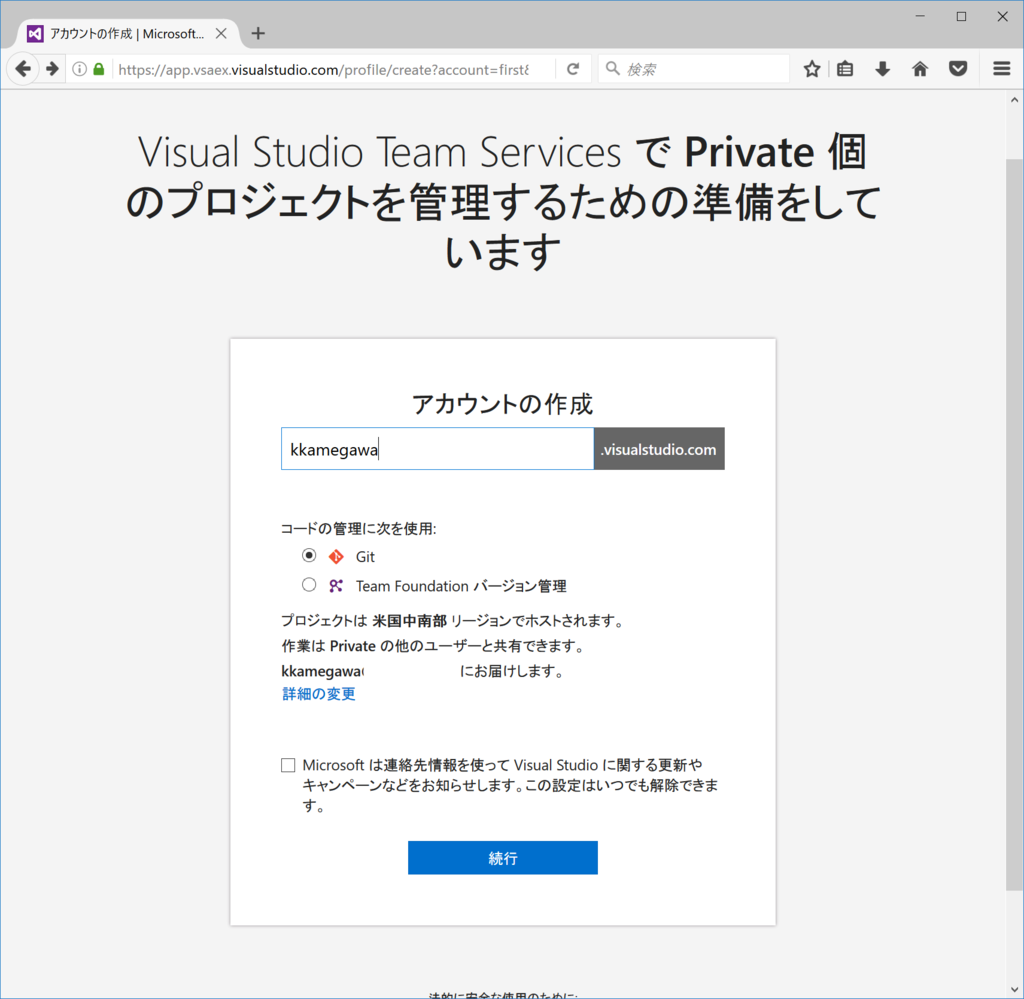Click the account name input field
Viewport: 1024px width, 999px height.
tap(438, 449)
